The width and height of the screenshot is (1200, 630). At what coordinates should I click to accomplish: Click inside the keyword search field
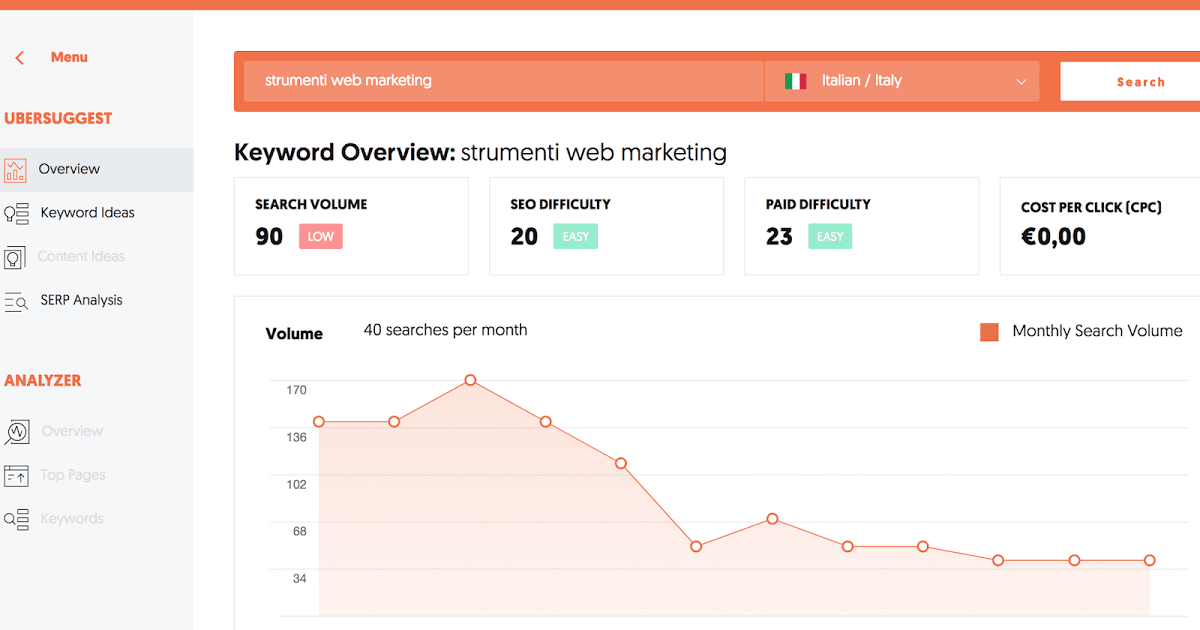[x=500, y=81]
